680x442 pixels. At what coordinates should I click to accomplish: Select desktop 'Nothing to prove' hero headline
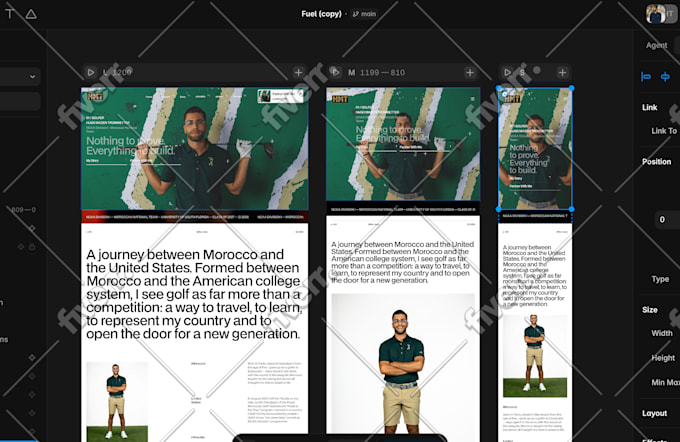click(130, 146)
